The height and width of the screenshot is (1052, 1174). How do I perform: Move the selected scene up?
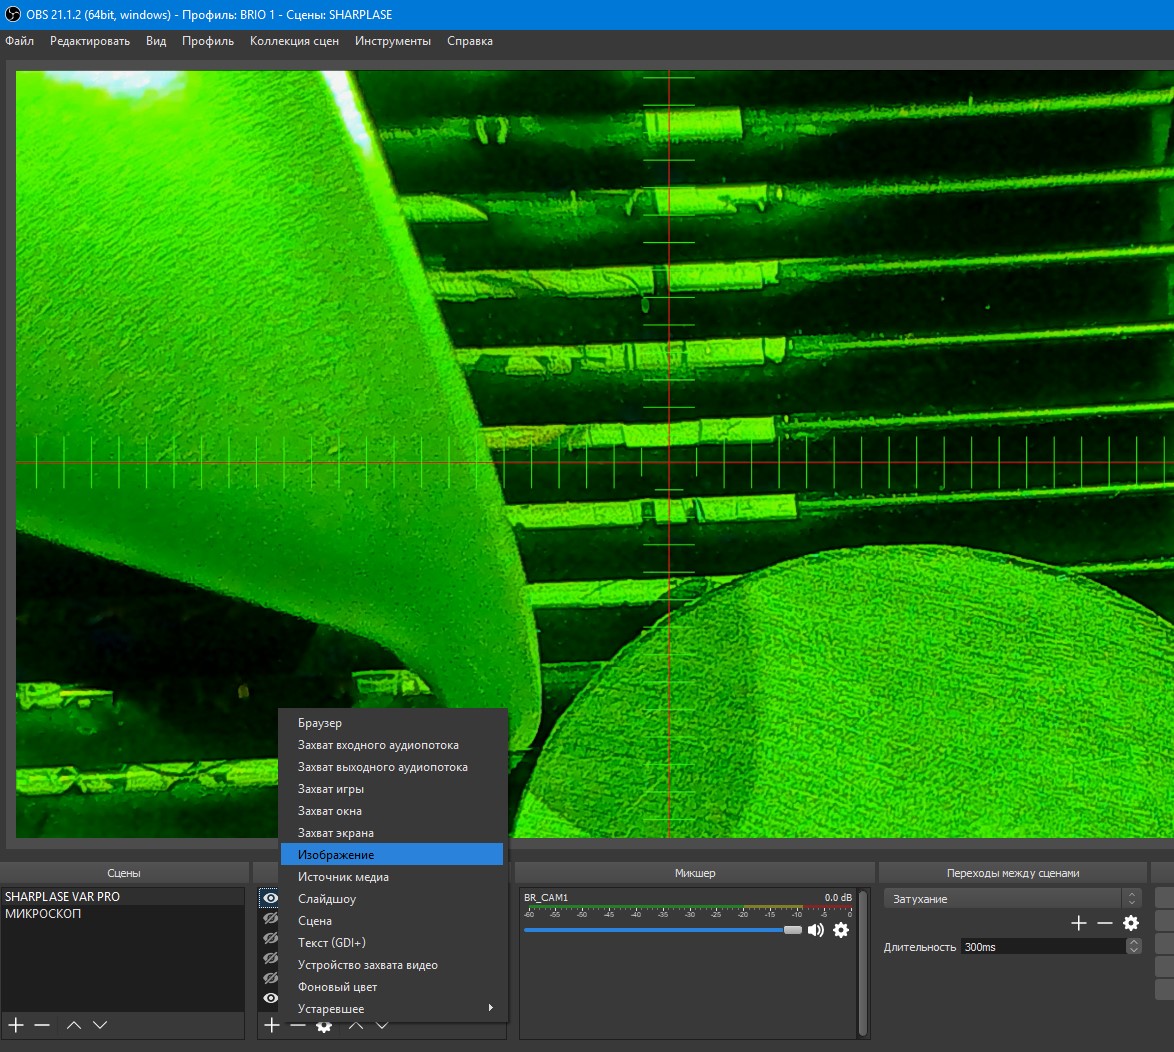74,1025
